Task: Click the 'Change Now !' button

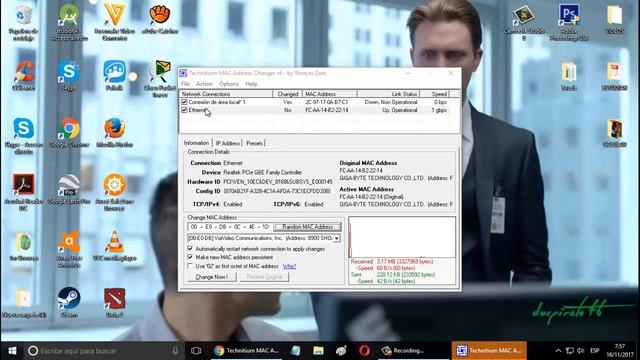Action: point(211,277)
